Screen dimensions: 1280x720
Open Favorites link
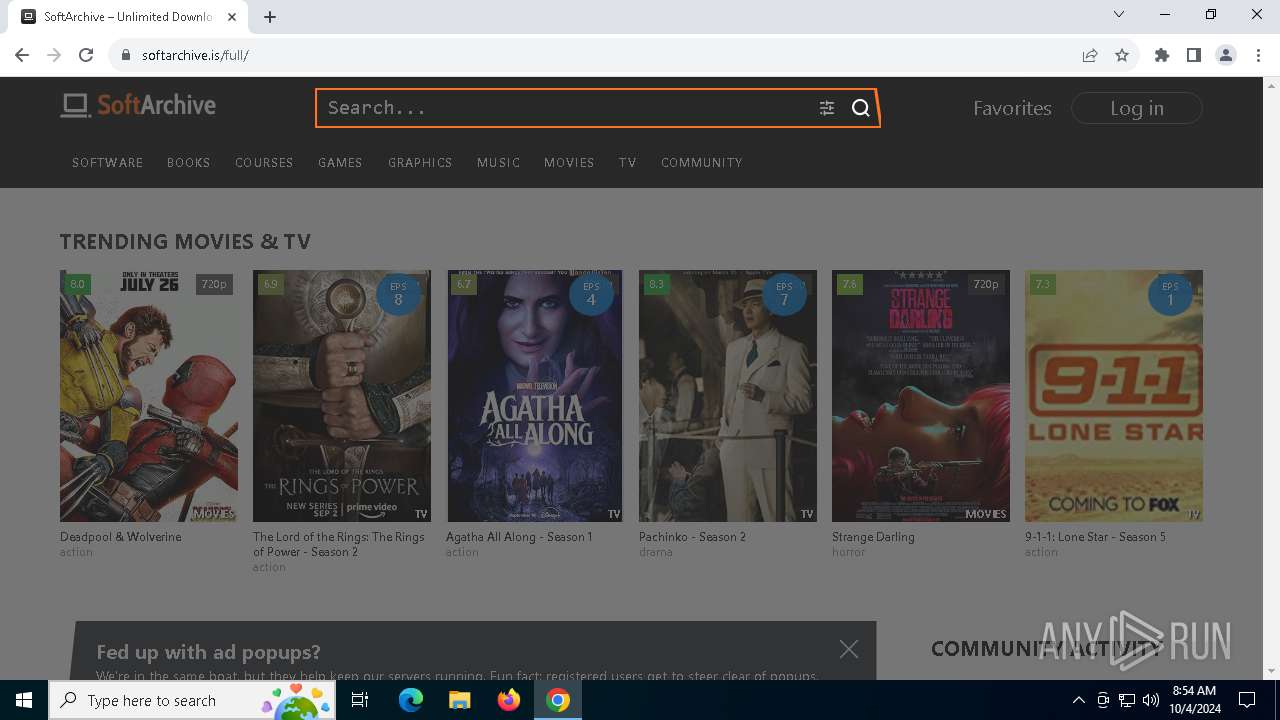tap(1012, 108)
